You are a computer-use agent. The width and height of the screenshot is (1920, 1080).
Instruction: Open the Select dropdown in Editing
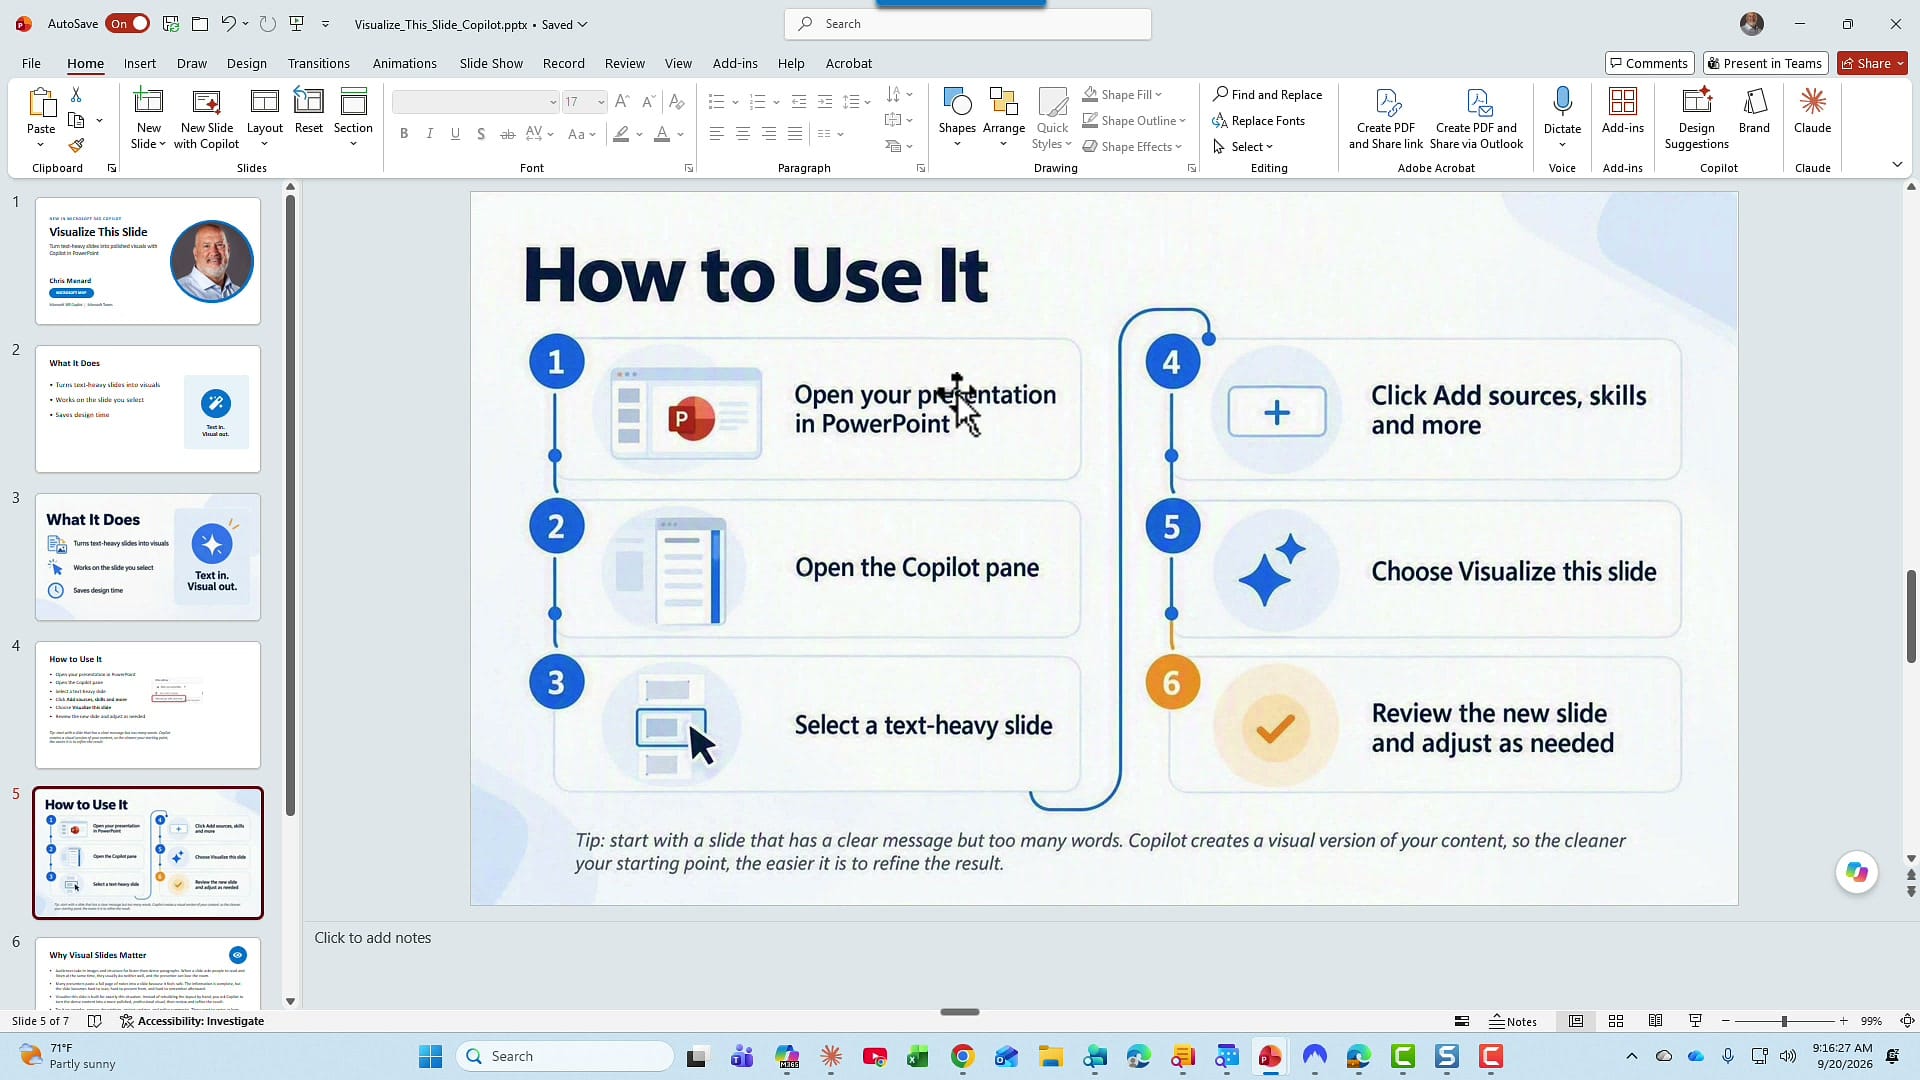click(x=1243, y=147)
